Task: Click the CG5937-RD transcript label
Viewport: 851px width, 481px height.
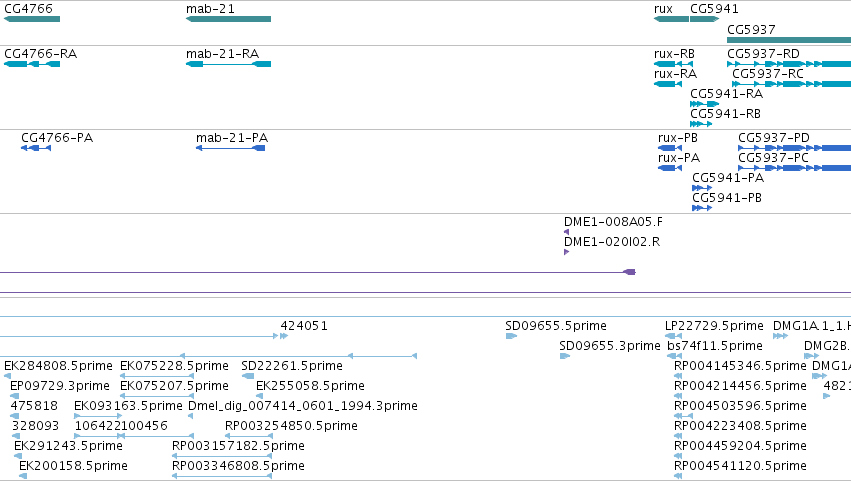Action: pos(763,54)
